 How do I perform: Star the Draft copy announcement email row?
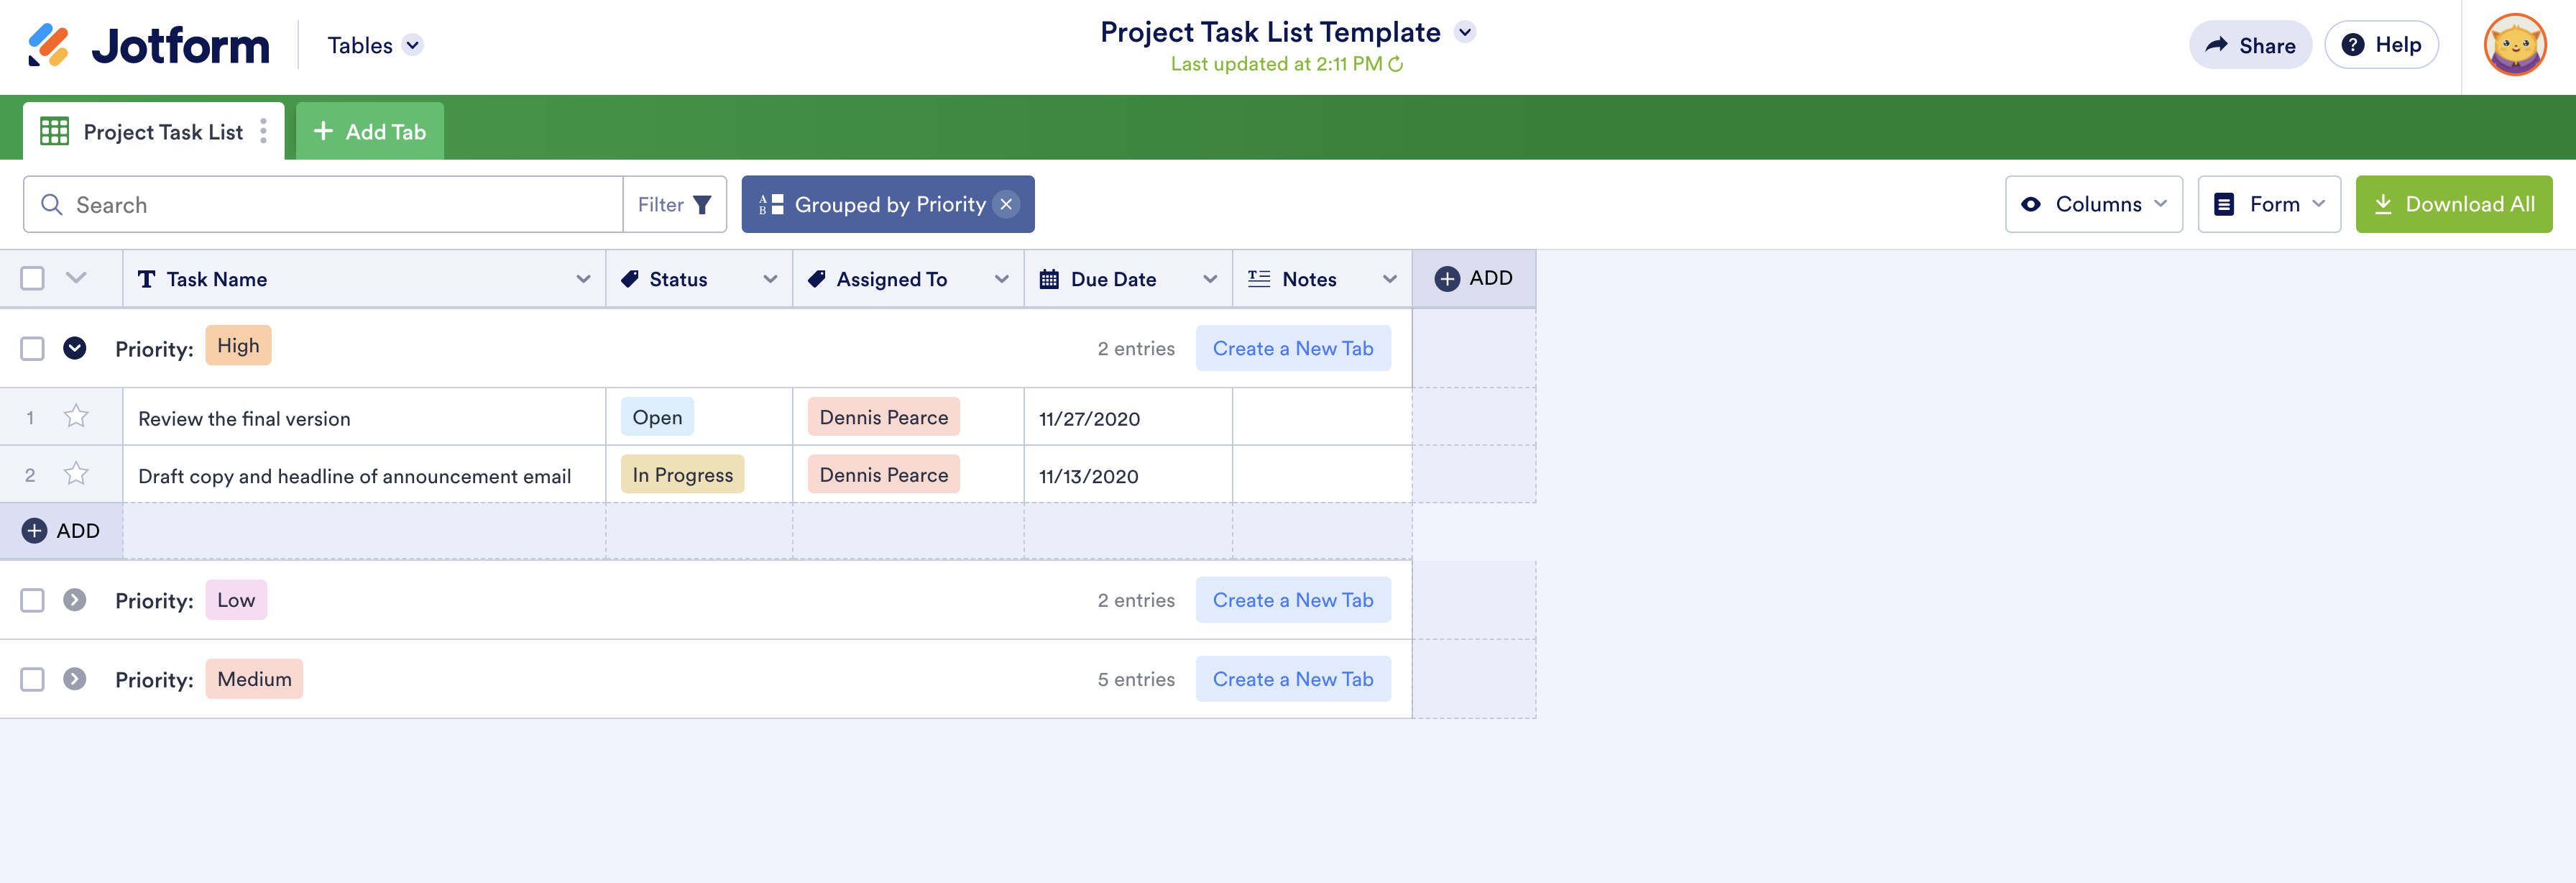pos(76,475)
